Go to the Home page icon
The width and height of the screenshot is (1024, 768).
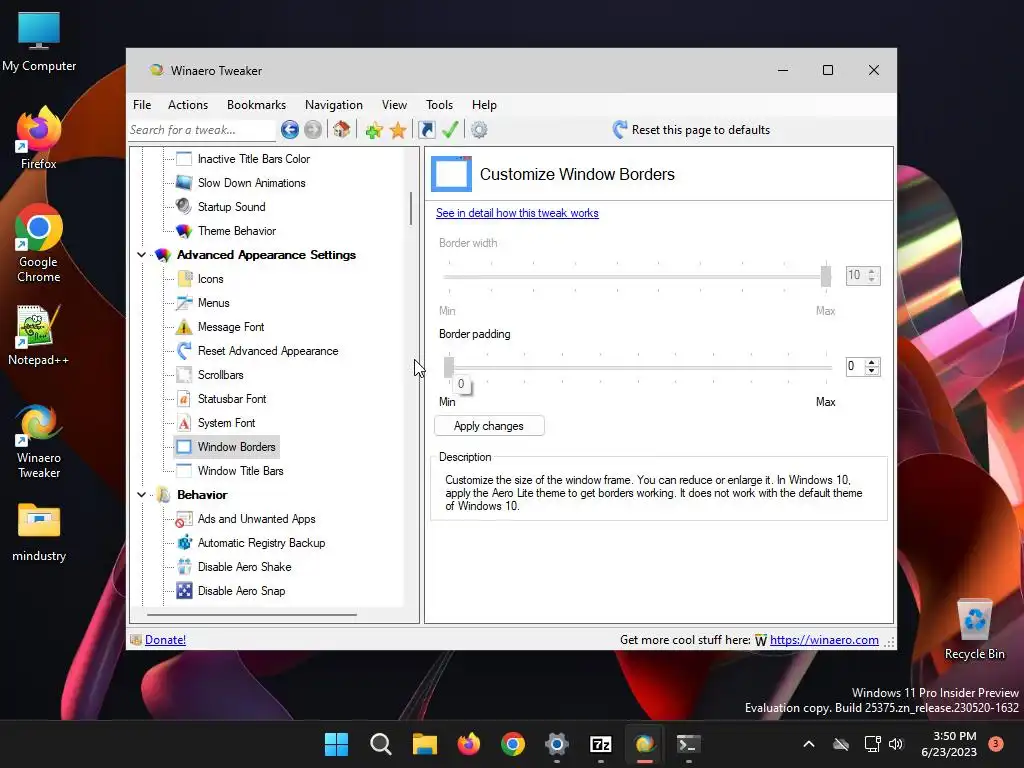[342, 129]
